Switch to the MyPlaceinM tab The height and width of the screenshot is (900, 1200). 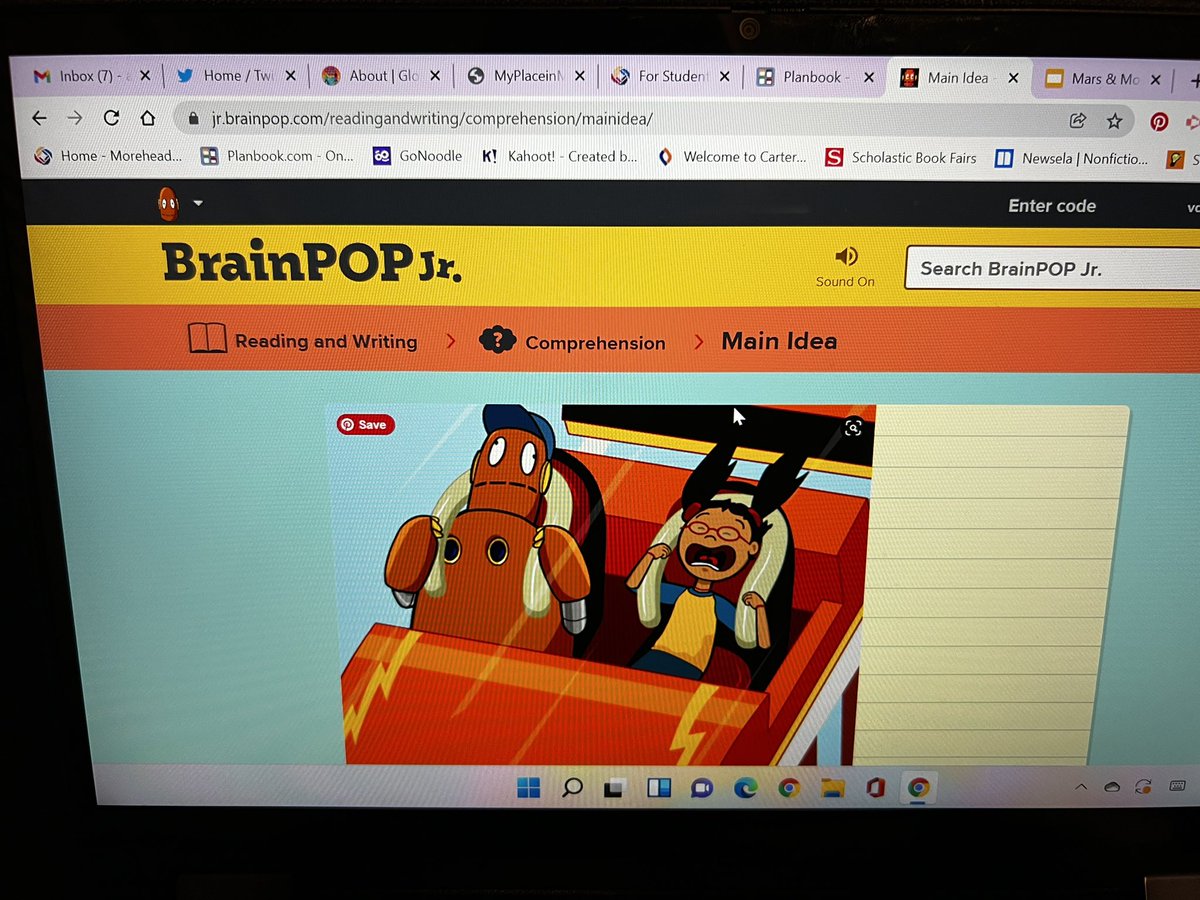(x=528, y=77)
